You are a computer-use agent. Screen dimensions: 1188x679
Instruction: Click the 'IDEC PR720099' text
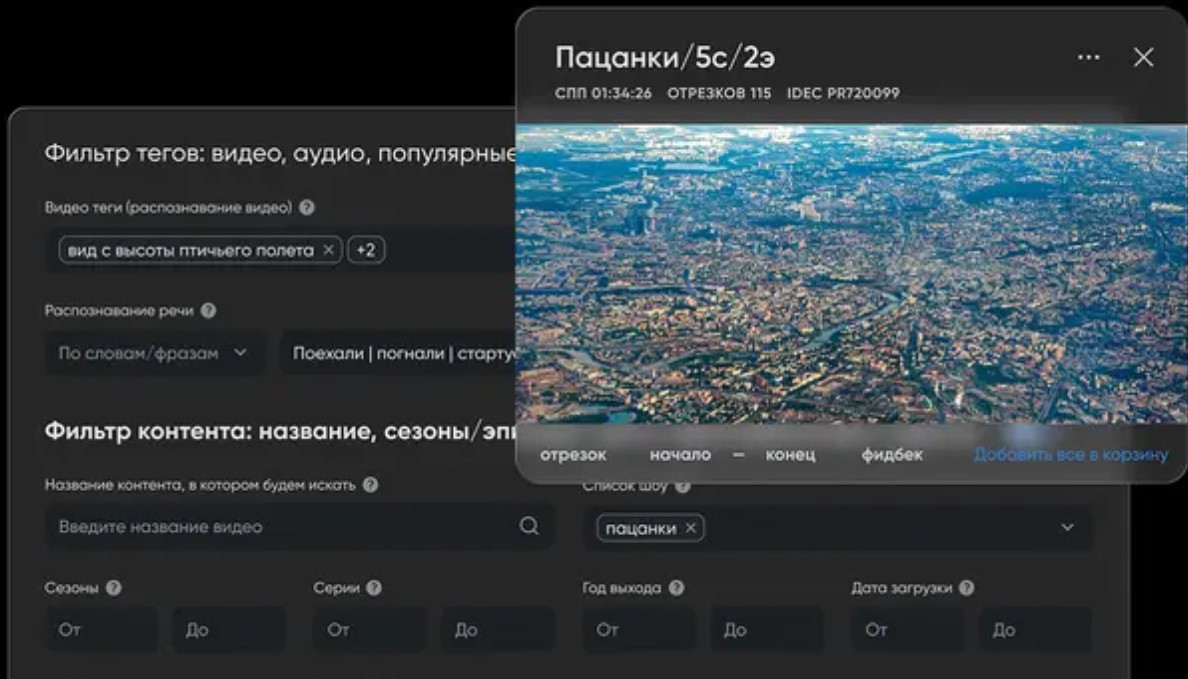(x=843, y=93)
